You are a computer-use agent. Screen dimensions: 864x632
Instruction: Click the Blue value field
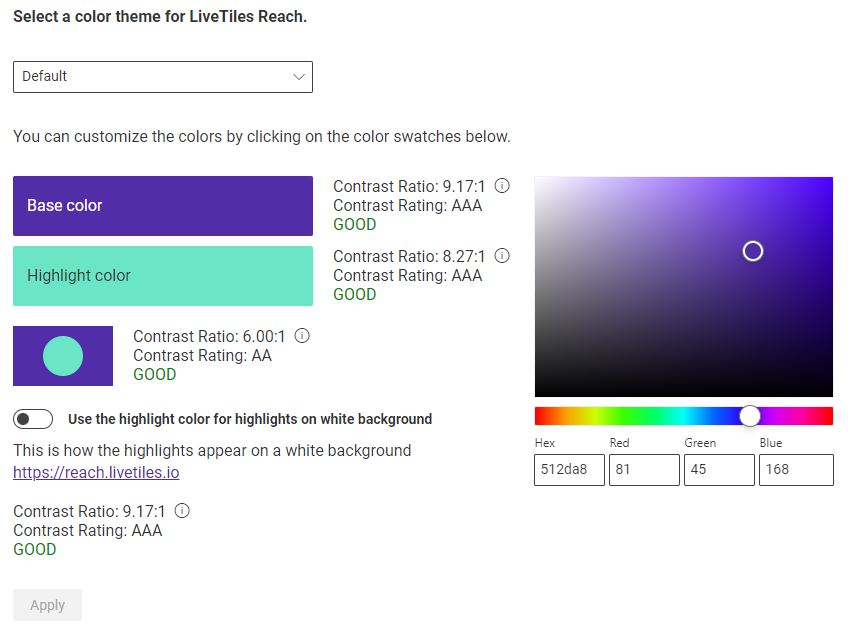coord(796,469)
